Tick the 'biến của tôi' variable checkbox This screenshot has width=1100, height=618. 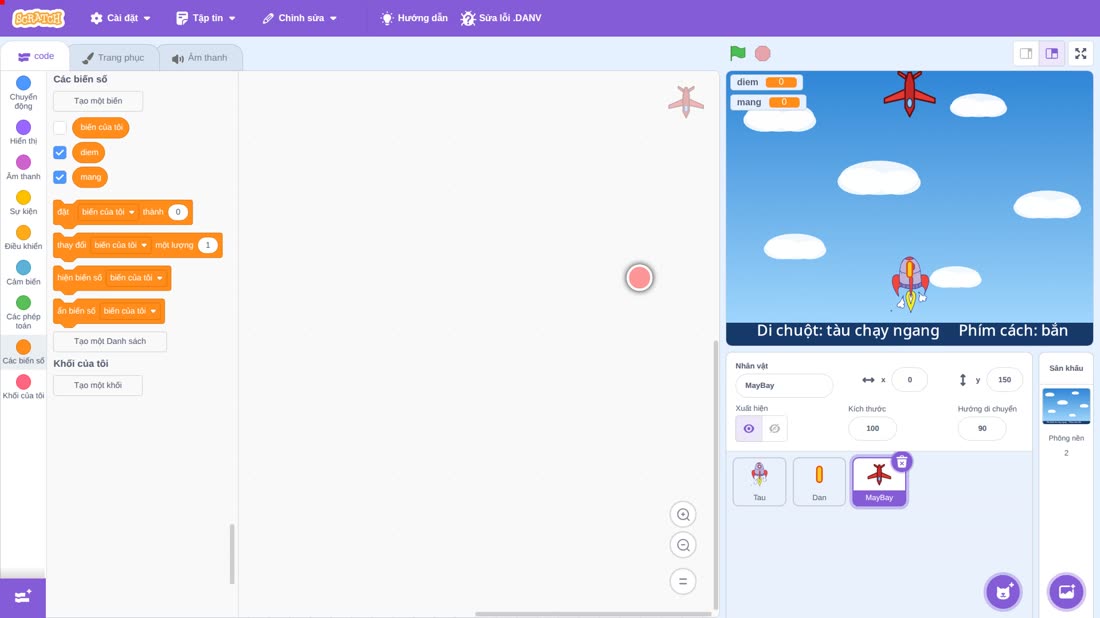pos(60,128)
